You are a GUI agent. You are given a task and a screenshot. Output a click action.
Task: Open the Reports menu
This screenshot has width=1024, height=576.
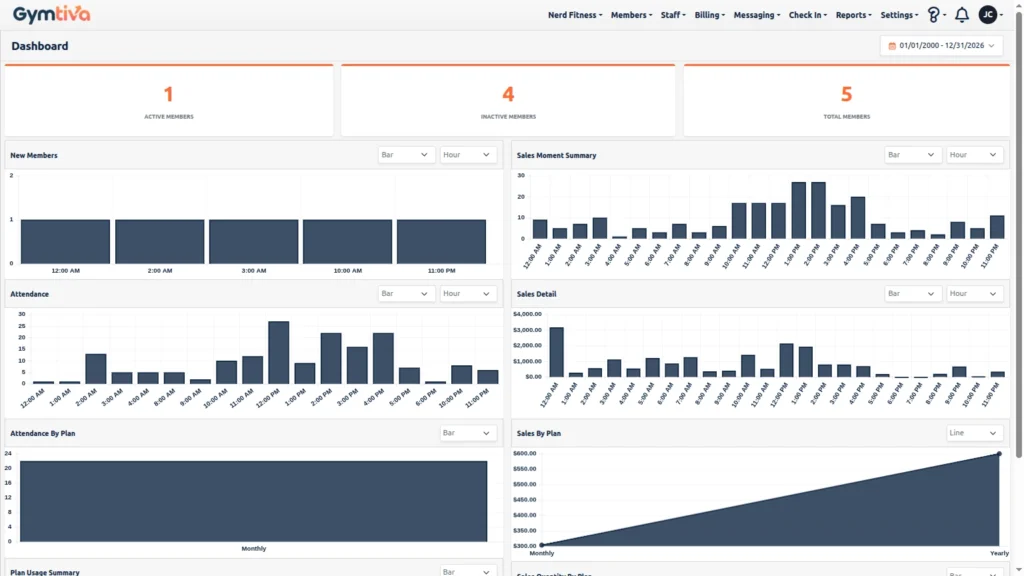pyautogui.click(x=853, y=15)
